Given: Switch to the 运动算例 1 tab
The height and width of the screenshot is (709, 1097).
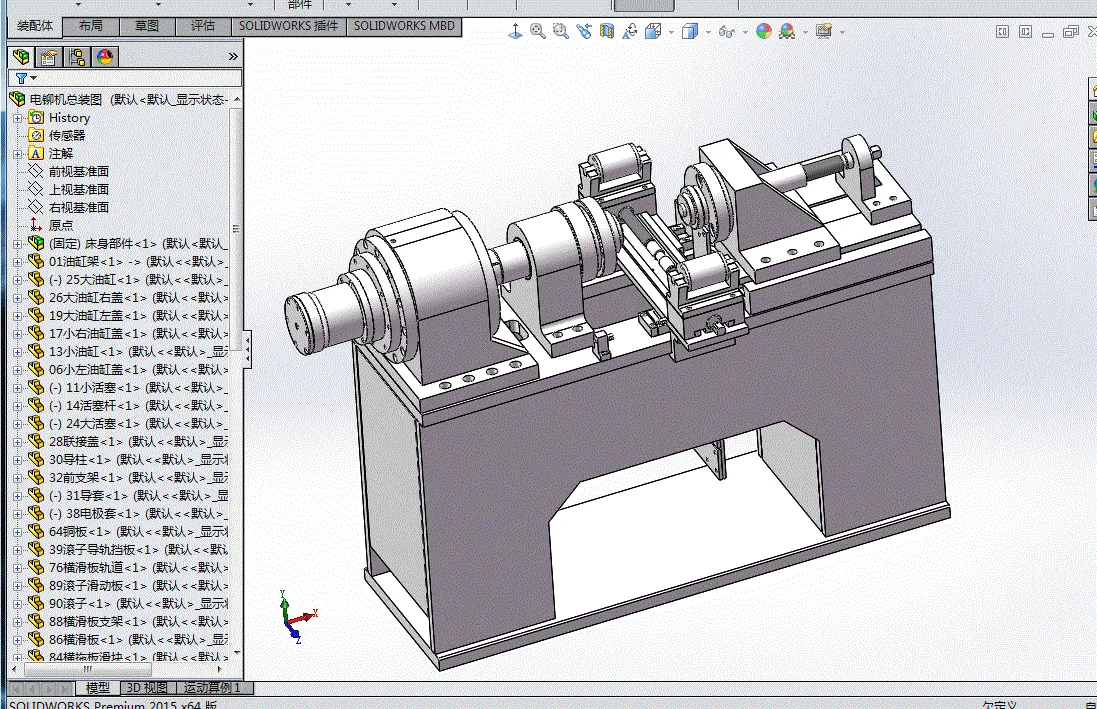Looking at the screenshot, I should pos(214,688).
